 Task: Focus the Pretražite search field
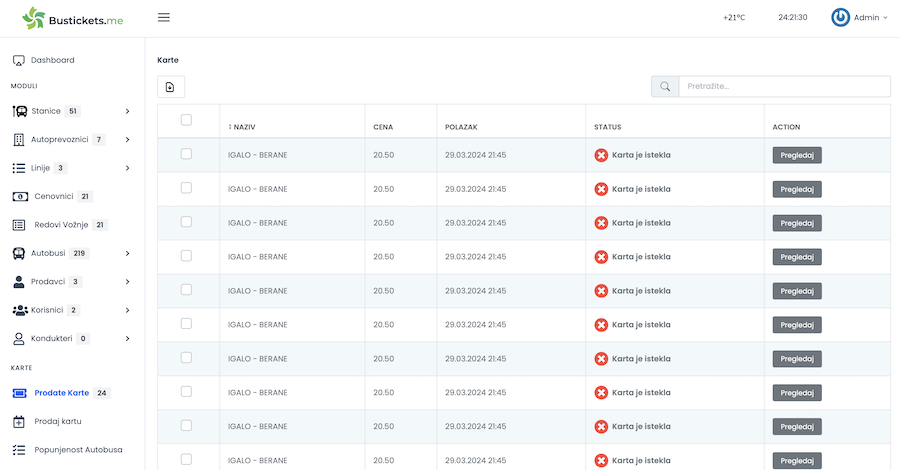[785, 87]
